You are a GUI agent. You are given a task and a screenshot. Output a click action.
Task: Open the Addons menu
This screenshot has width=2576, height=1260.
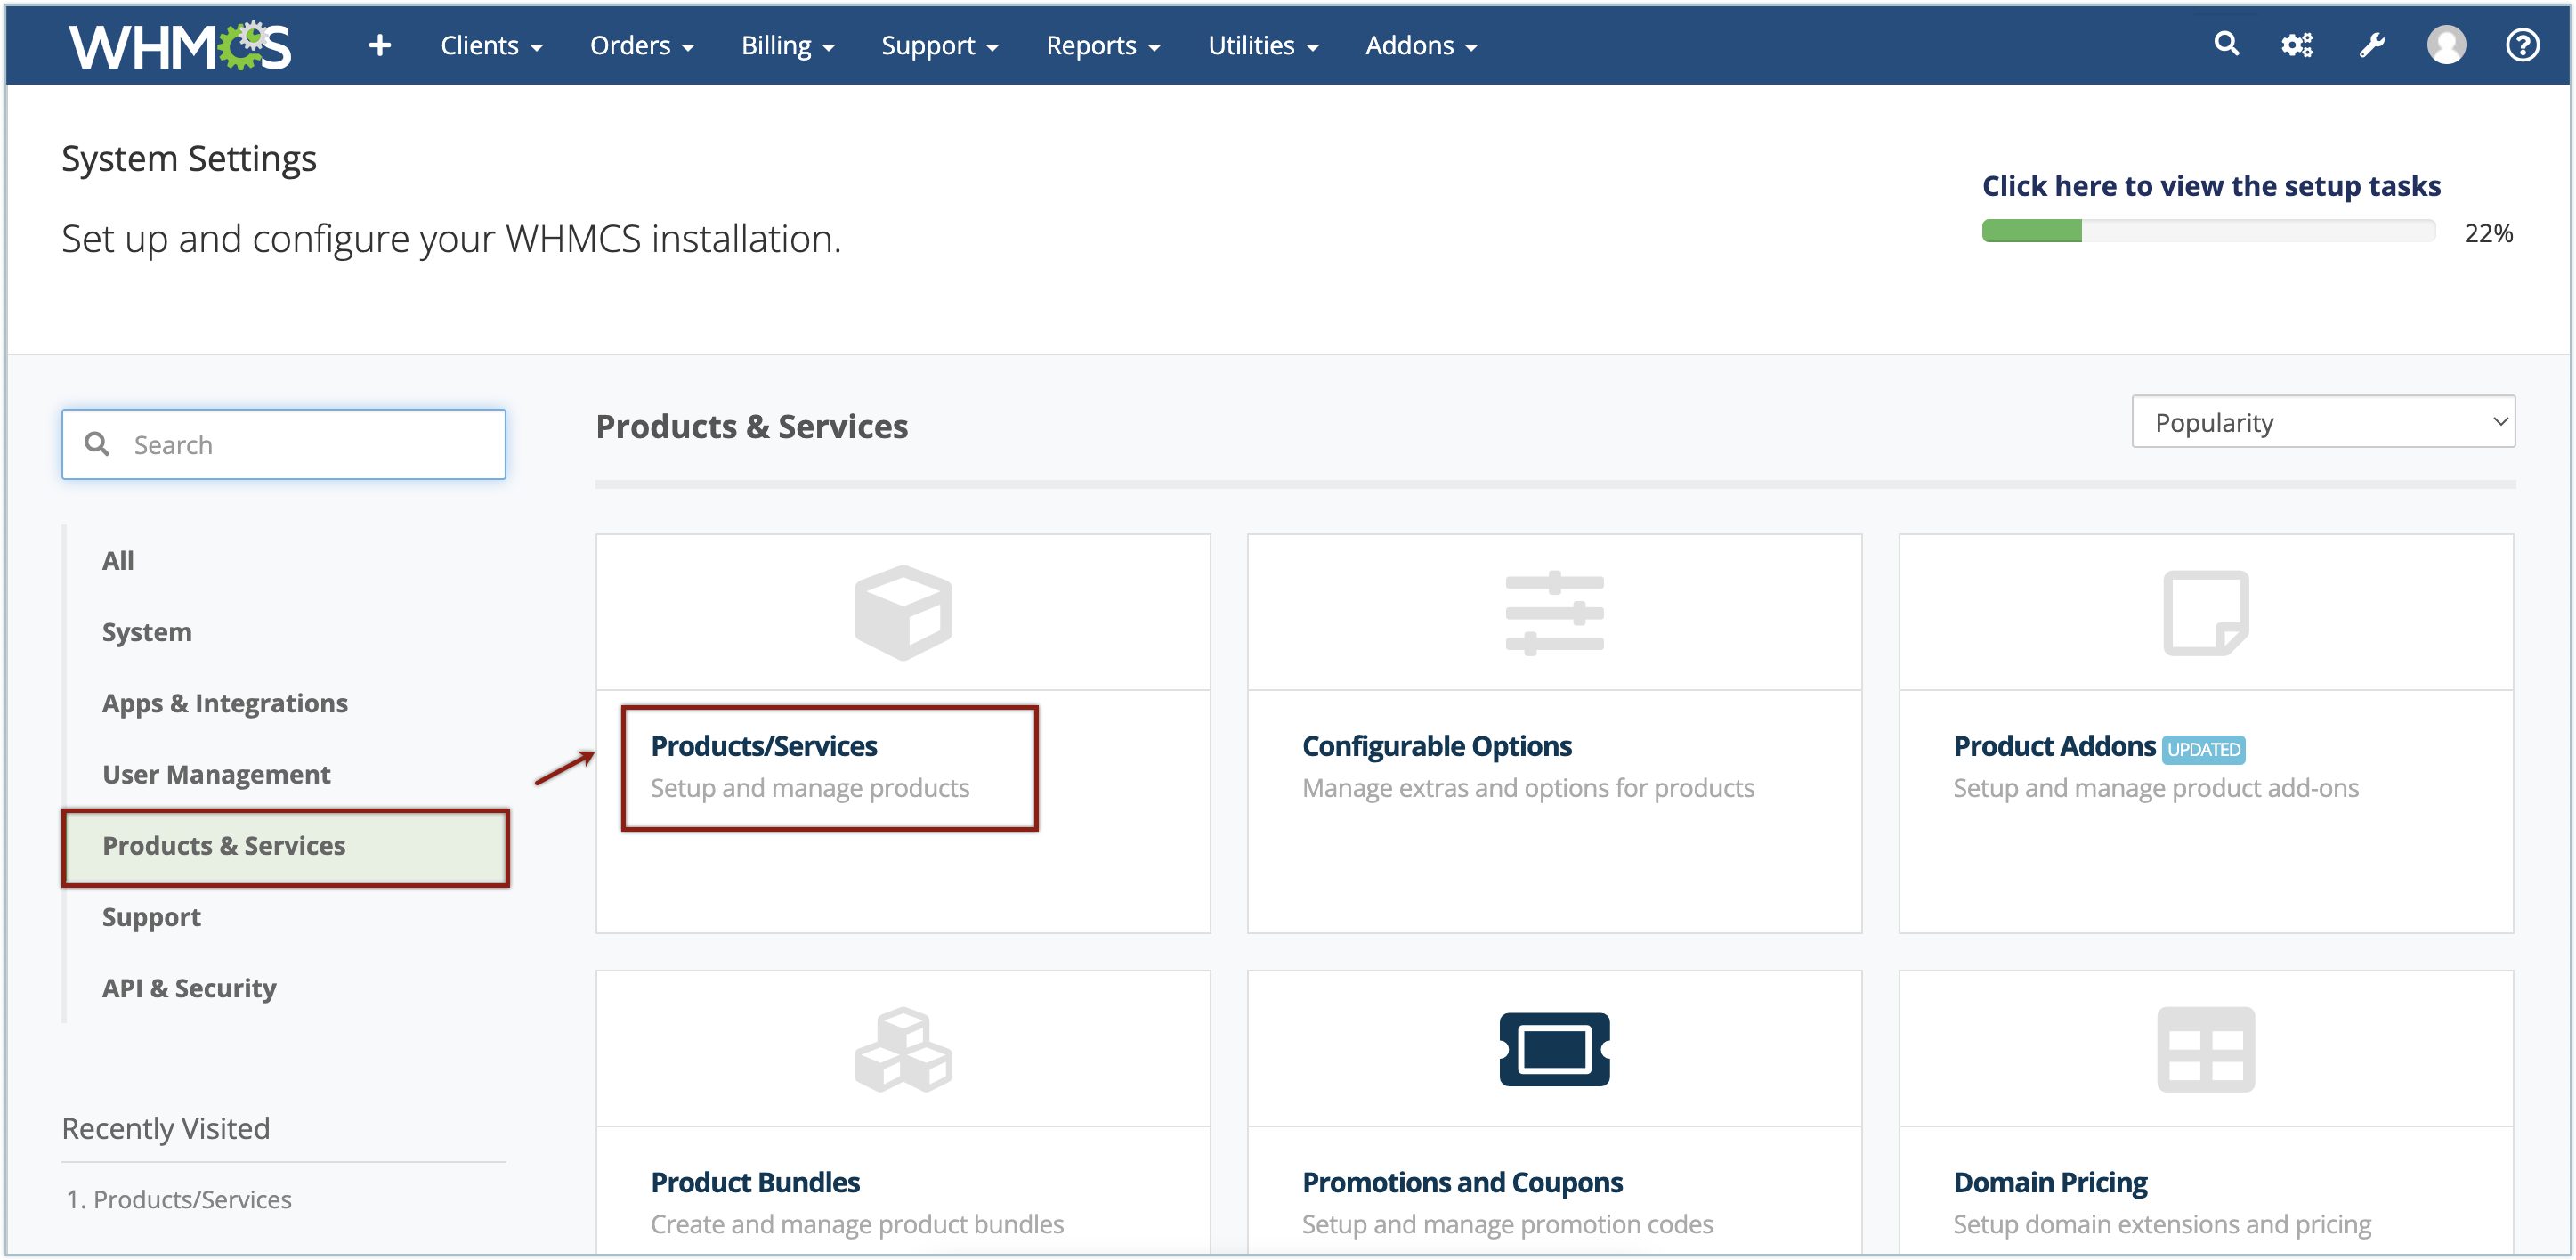1420,46
